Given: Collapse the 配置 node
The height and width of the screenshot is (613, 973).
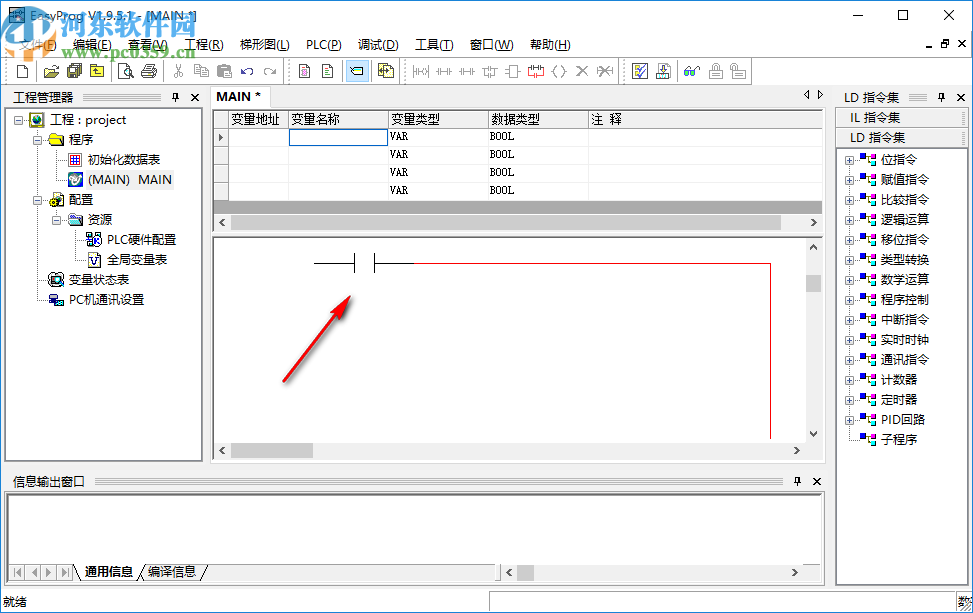Looking at the screenshot, I should click(37, 200).
